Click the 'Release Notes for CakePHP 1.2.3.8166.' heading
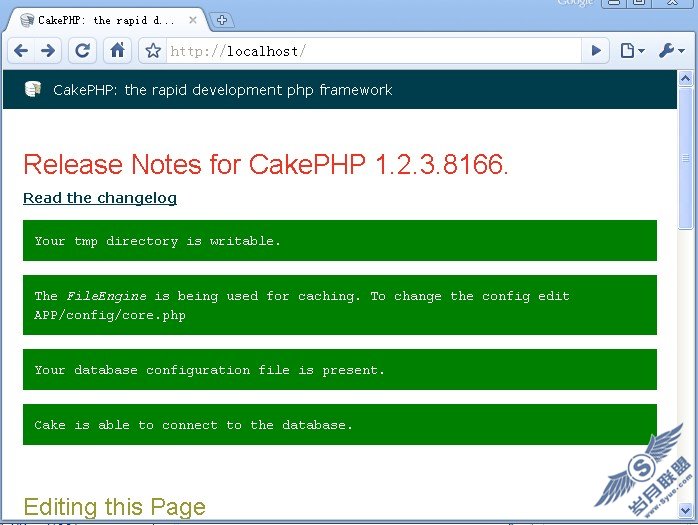This screenshot has height=525, width=698. click(266, 164)
